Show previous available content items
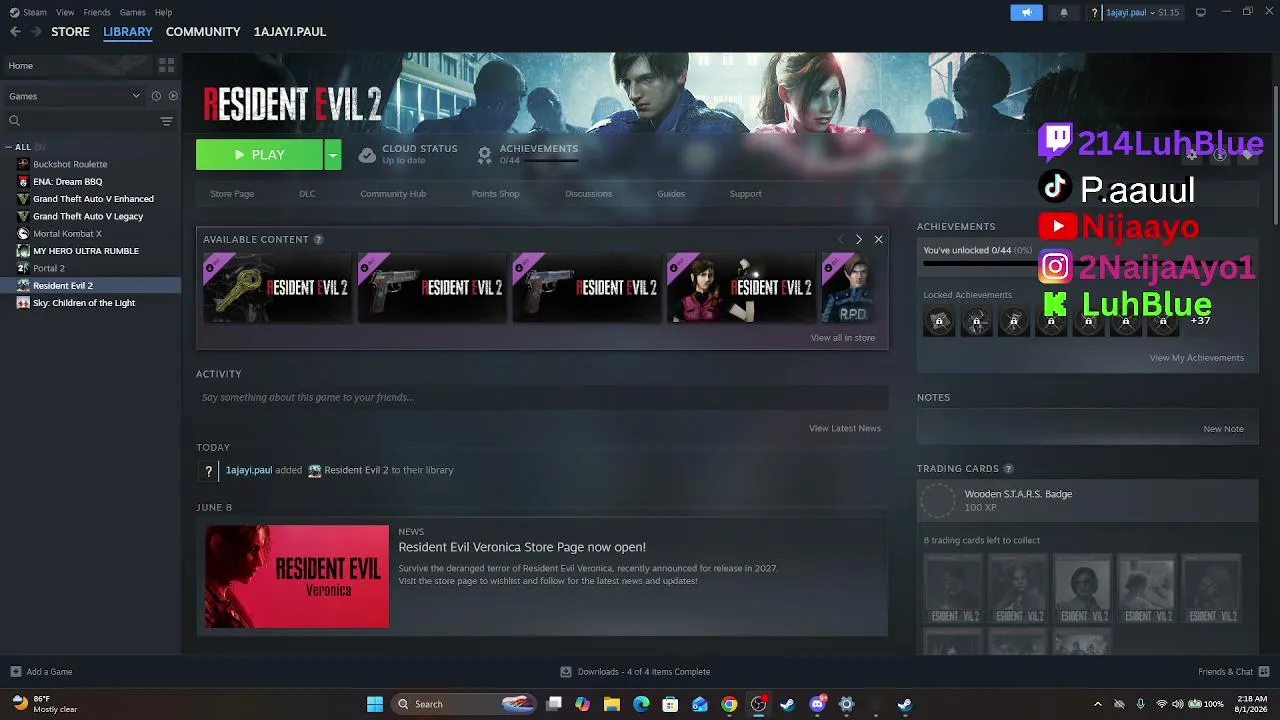 [840, 240]
